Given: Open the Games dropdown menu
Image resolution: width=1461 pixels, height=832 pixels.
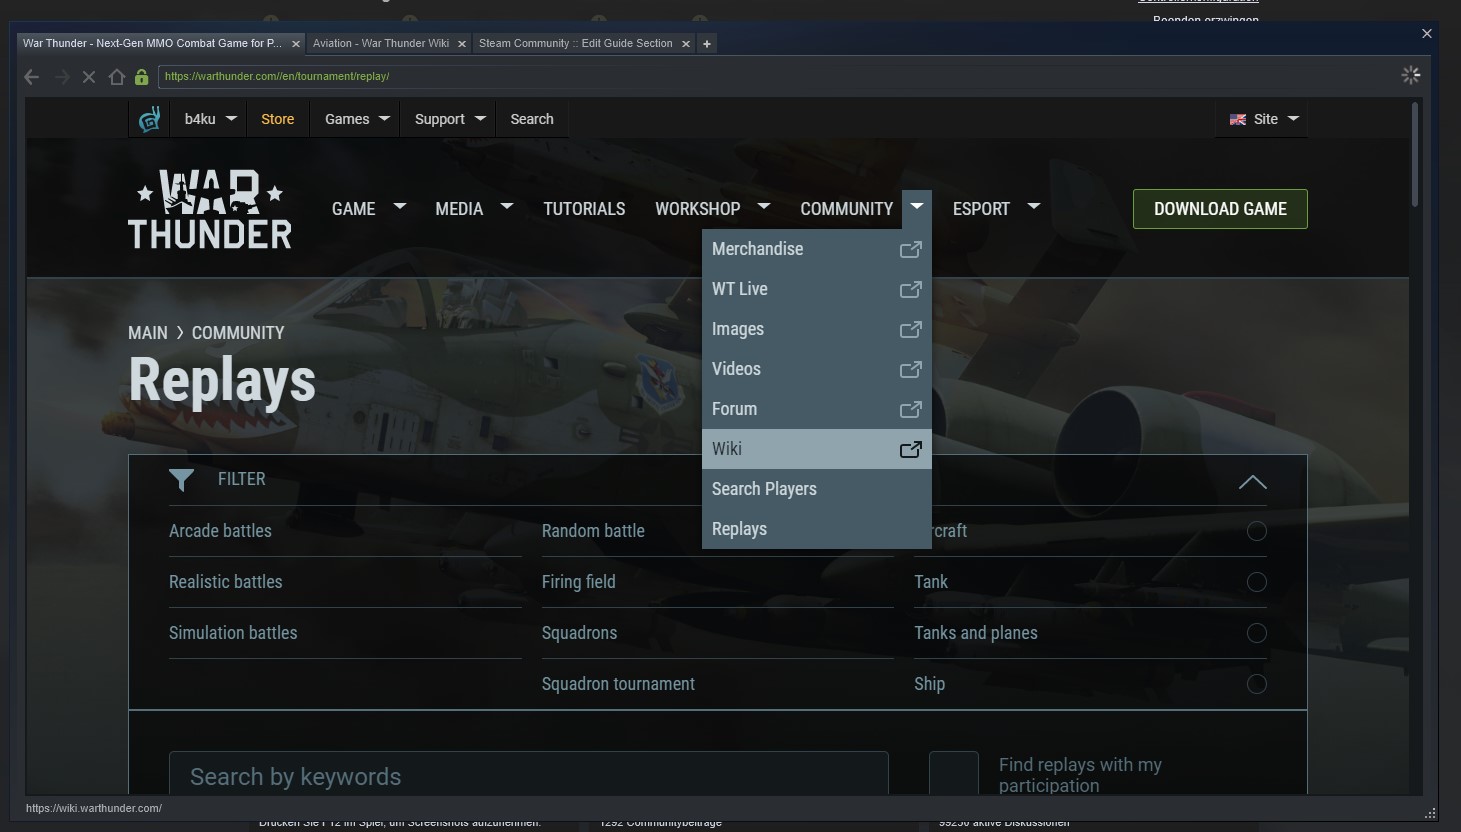Looking at the screenshot, I should [357, 119].
